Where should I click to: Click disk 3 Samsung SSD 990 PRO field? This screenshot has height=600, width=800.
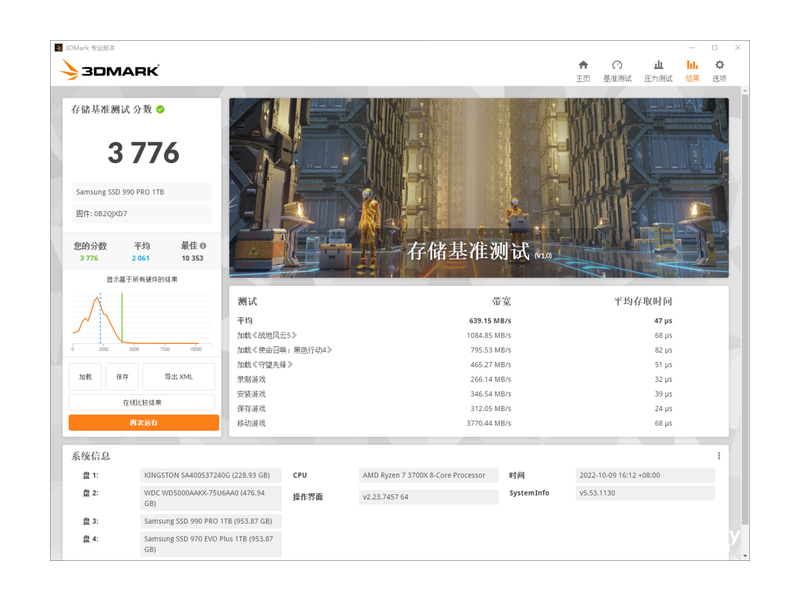coord(211,521)
